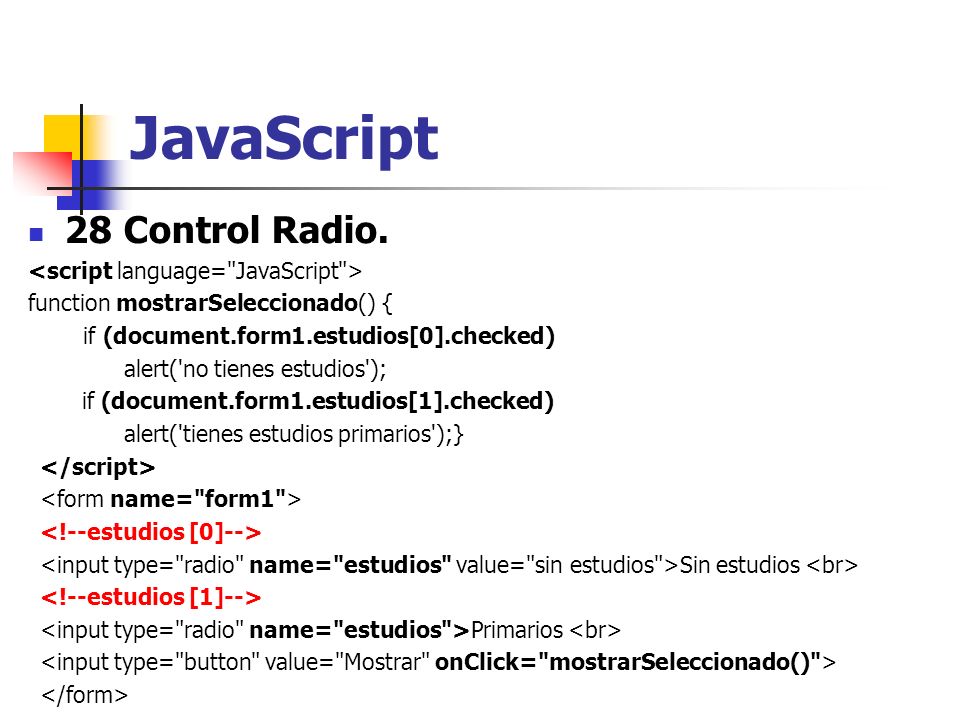This screenshot has height=720, width=960.
Task: Click the onClick mostrarSeleccionado button line
Action: tap(438, 662)
